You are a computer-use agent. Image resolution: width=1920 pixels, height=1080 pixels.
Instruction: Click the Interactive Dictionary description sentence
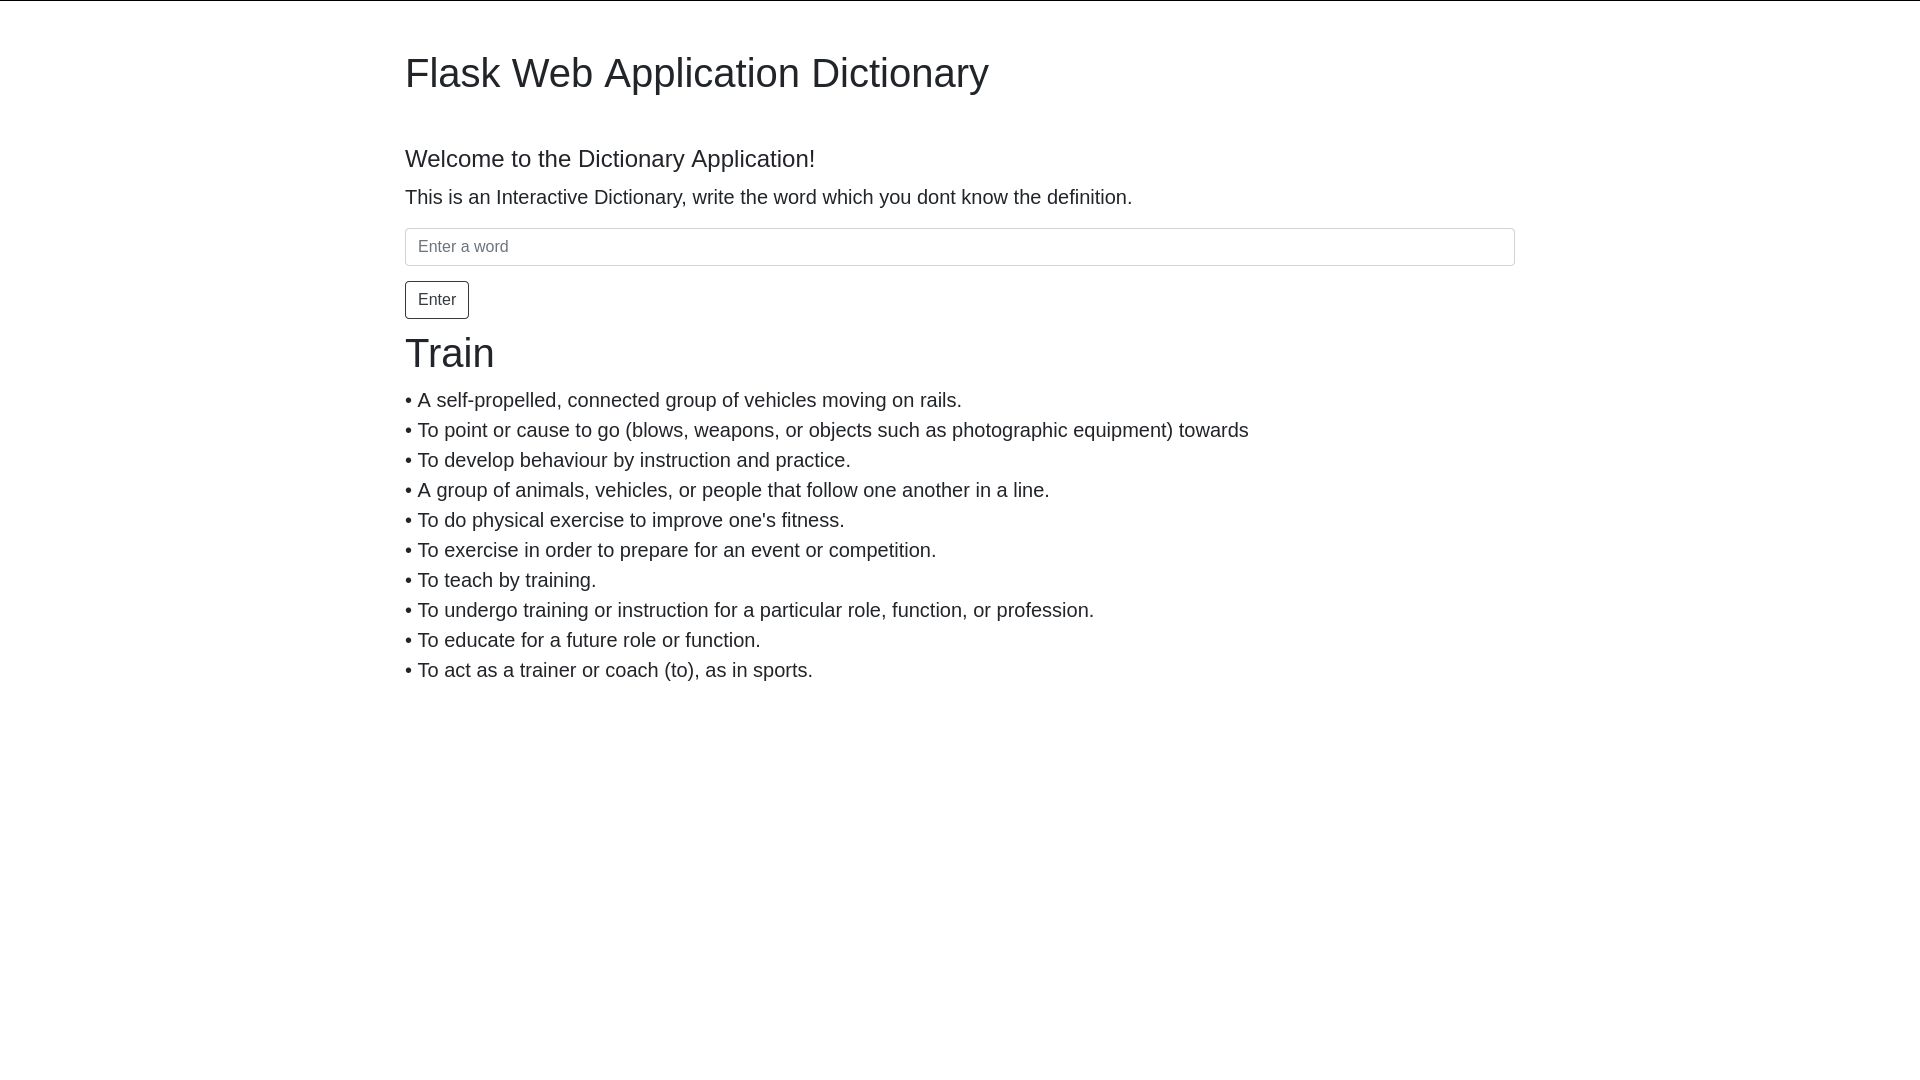click(x=768, y=197)
